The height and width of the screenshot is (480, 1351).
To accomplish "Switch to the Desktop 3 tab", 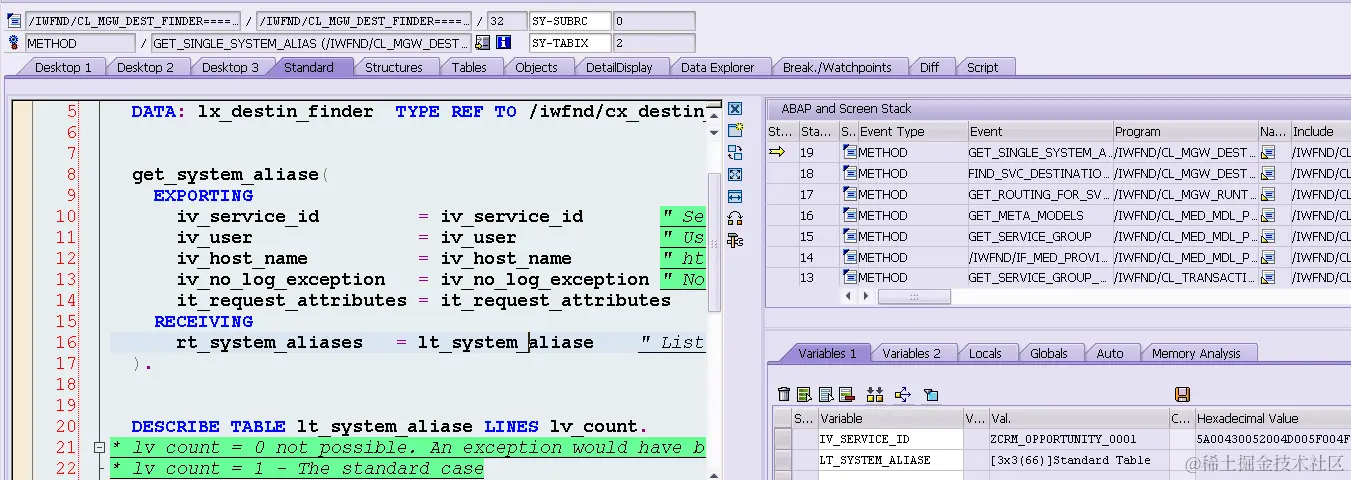I will pos(230,67).
